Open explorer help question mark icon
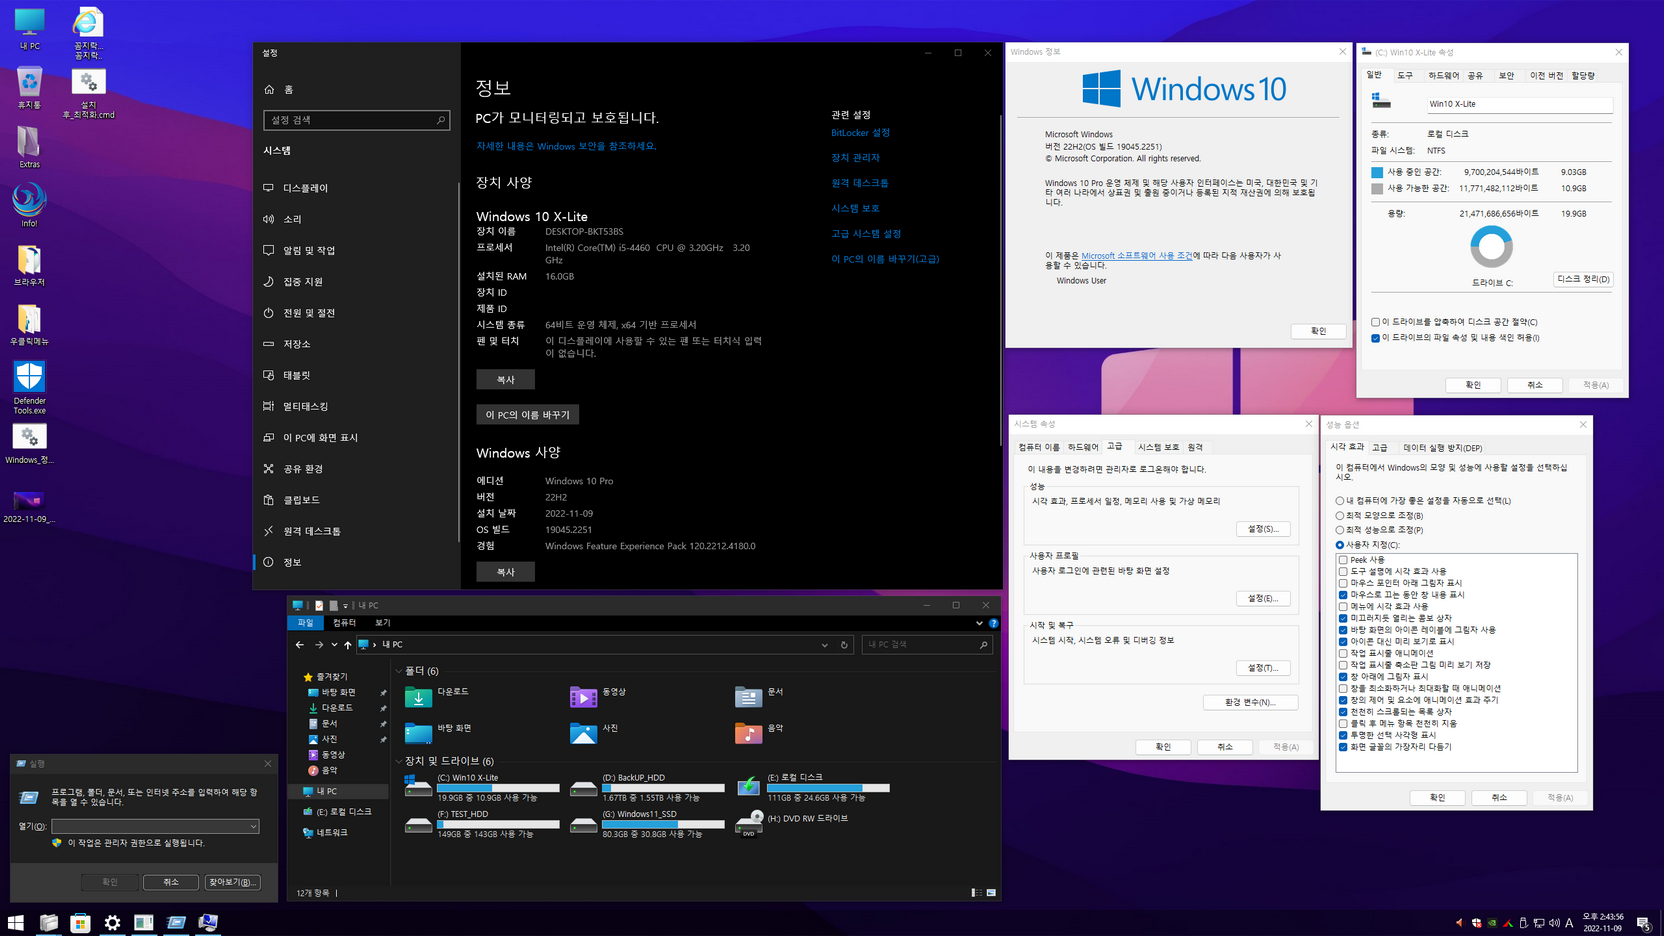1664x936 pixels. [993, 623]
